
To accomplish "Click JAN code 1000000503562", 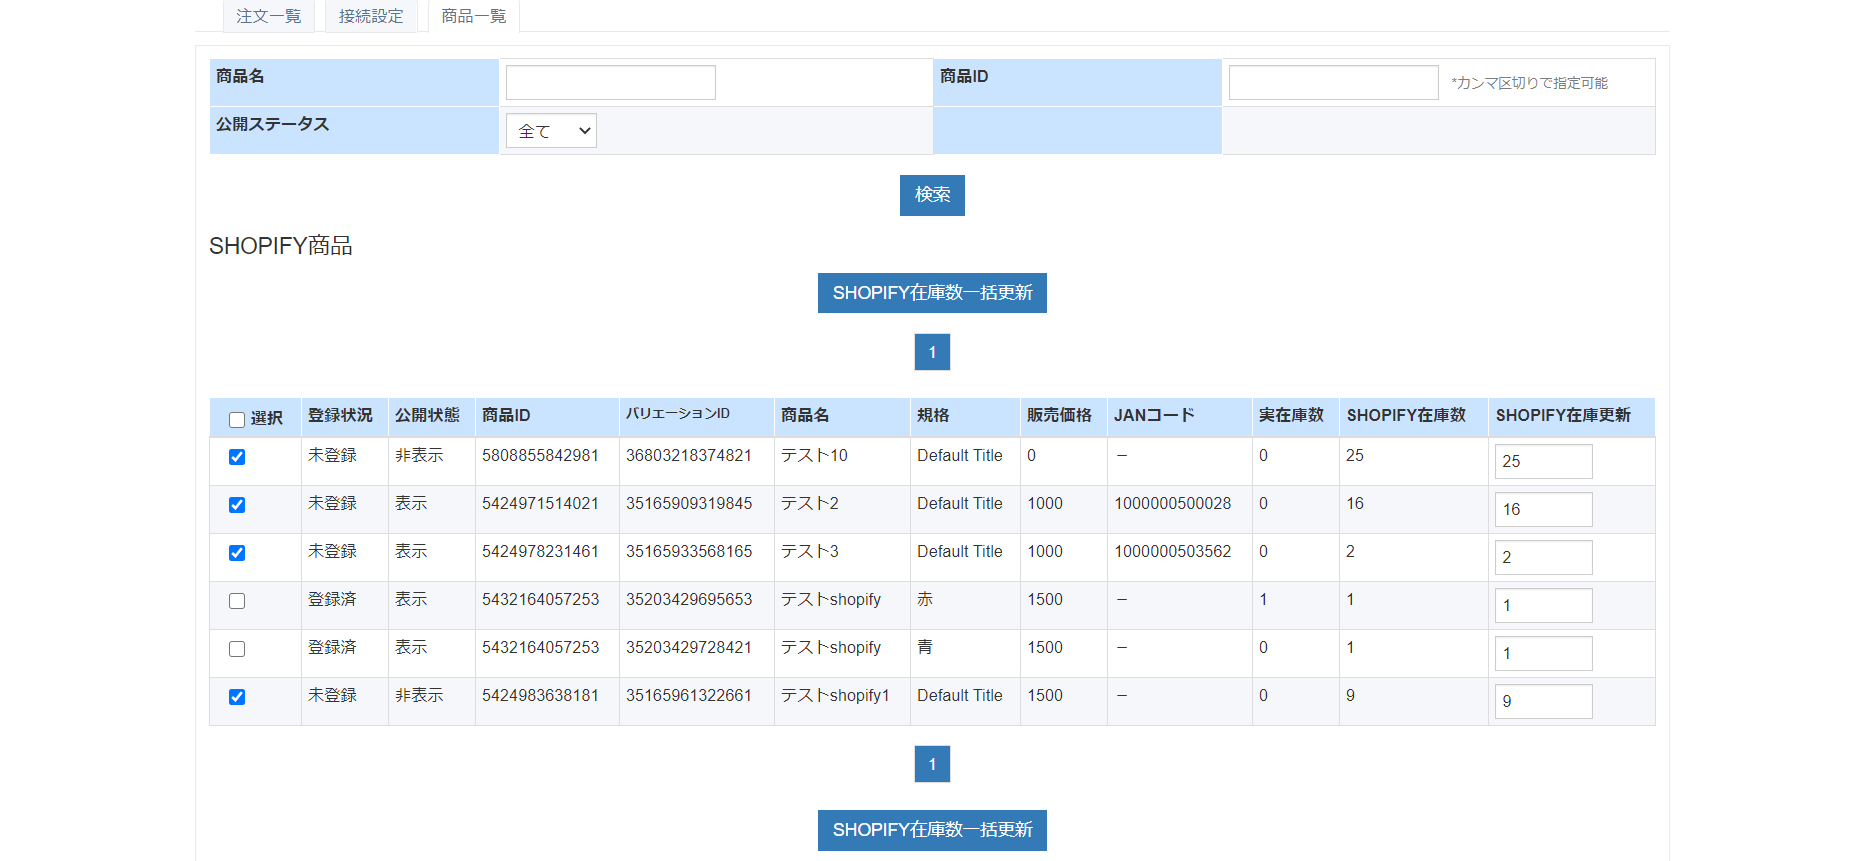I will (1173, 551).
